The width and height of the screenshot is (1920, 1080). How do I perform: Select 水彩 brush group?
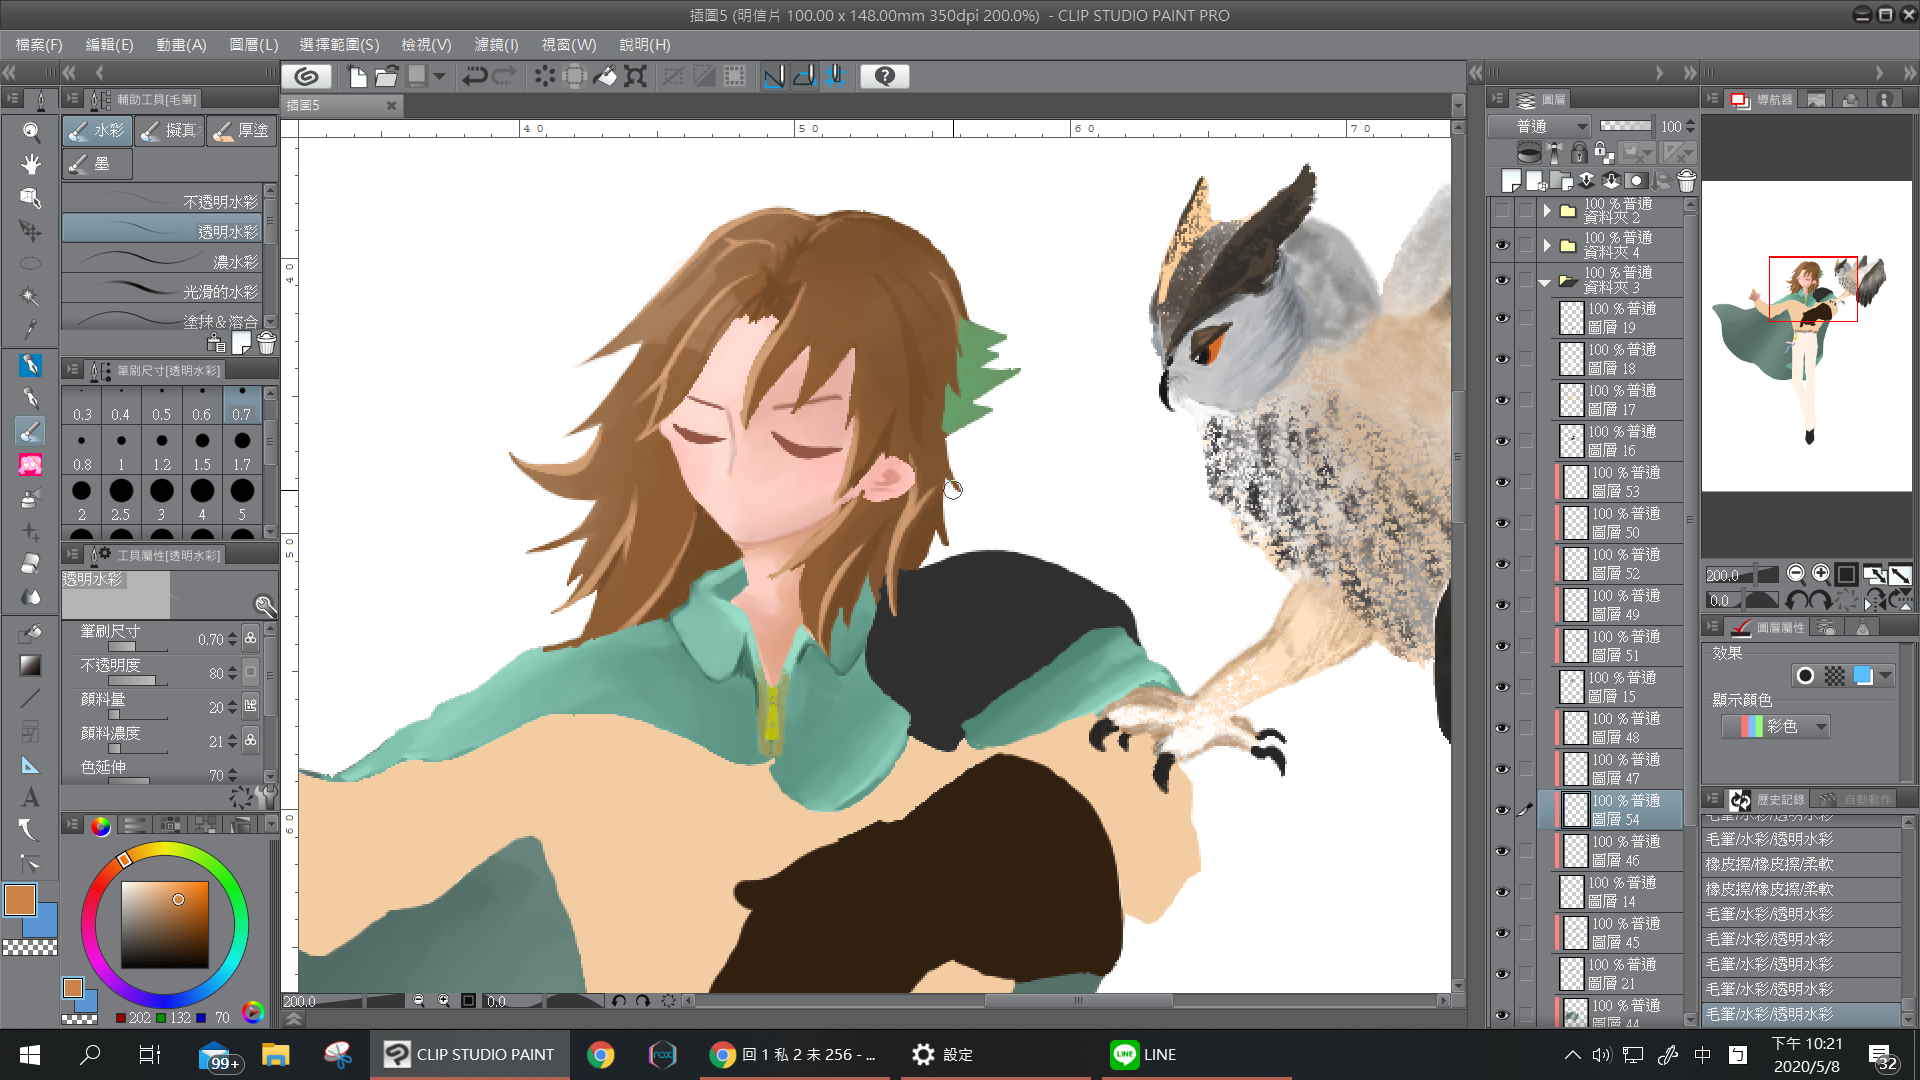pos(97,131)
